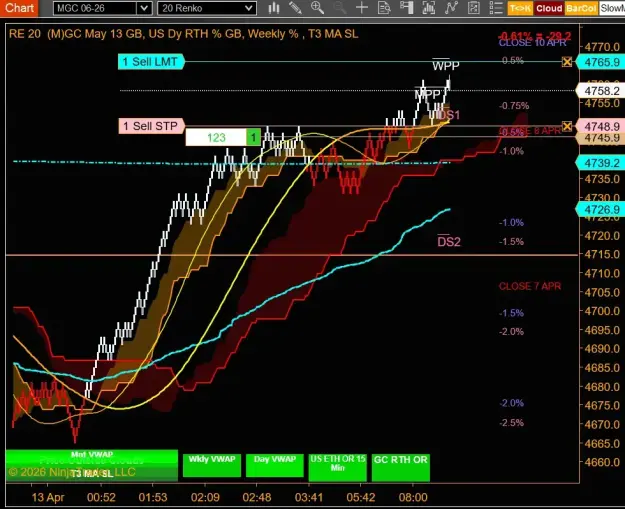Click the CLOSE 10 APR label
The width and height of the screenshot is (625, 509).
click(533, 43)
